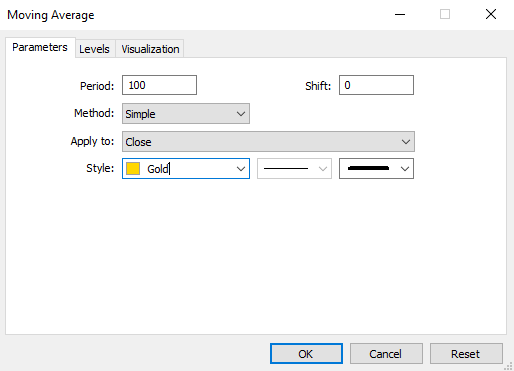The height and width of the screenshot is (371, 514).
Task: Open the line style dropdown
Action: (x=294, y=169)
